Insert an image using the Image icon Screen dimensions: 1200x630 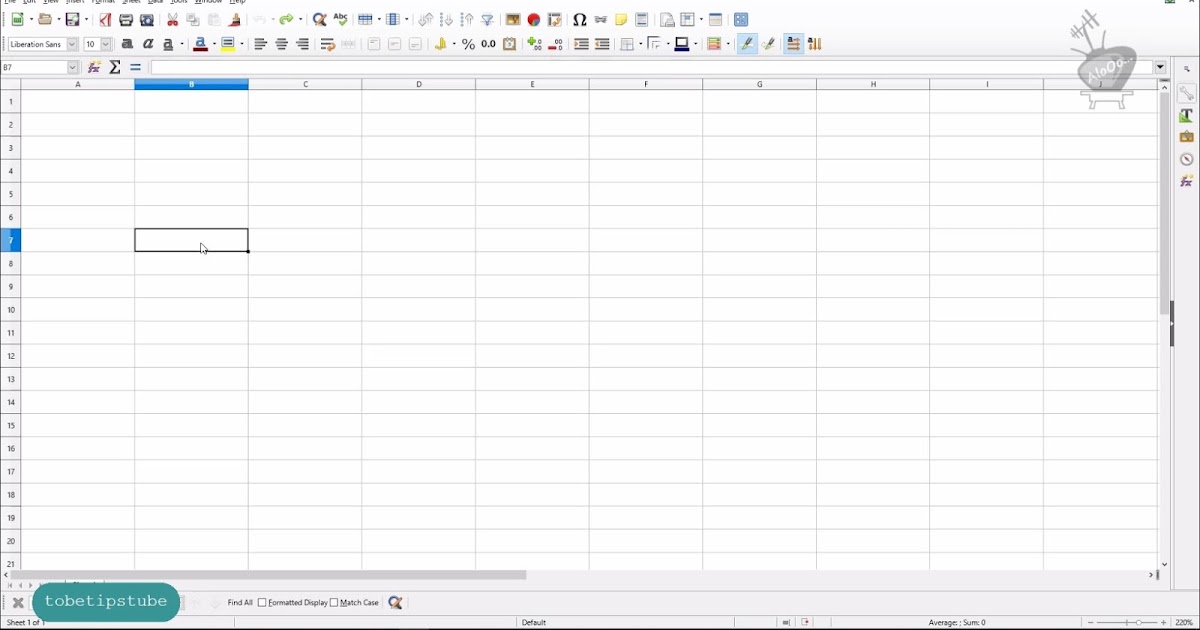513,20
